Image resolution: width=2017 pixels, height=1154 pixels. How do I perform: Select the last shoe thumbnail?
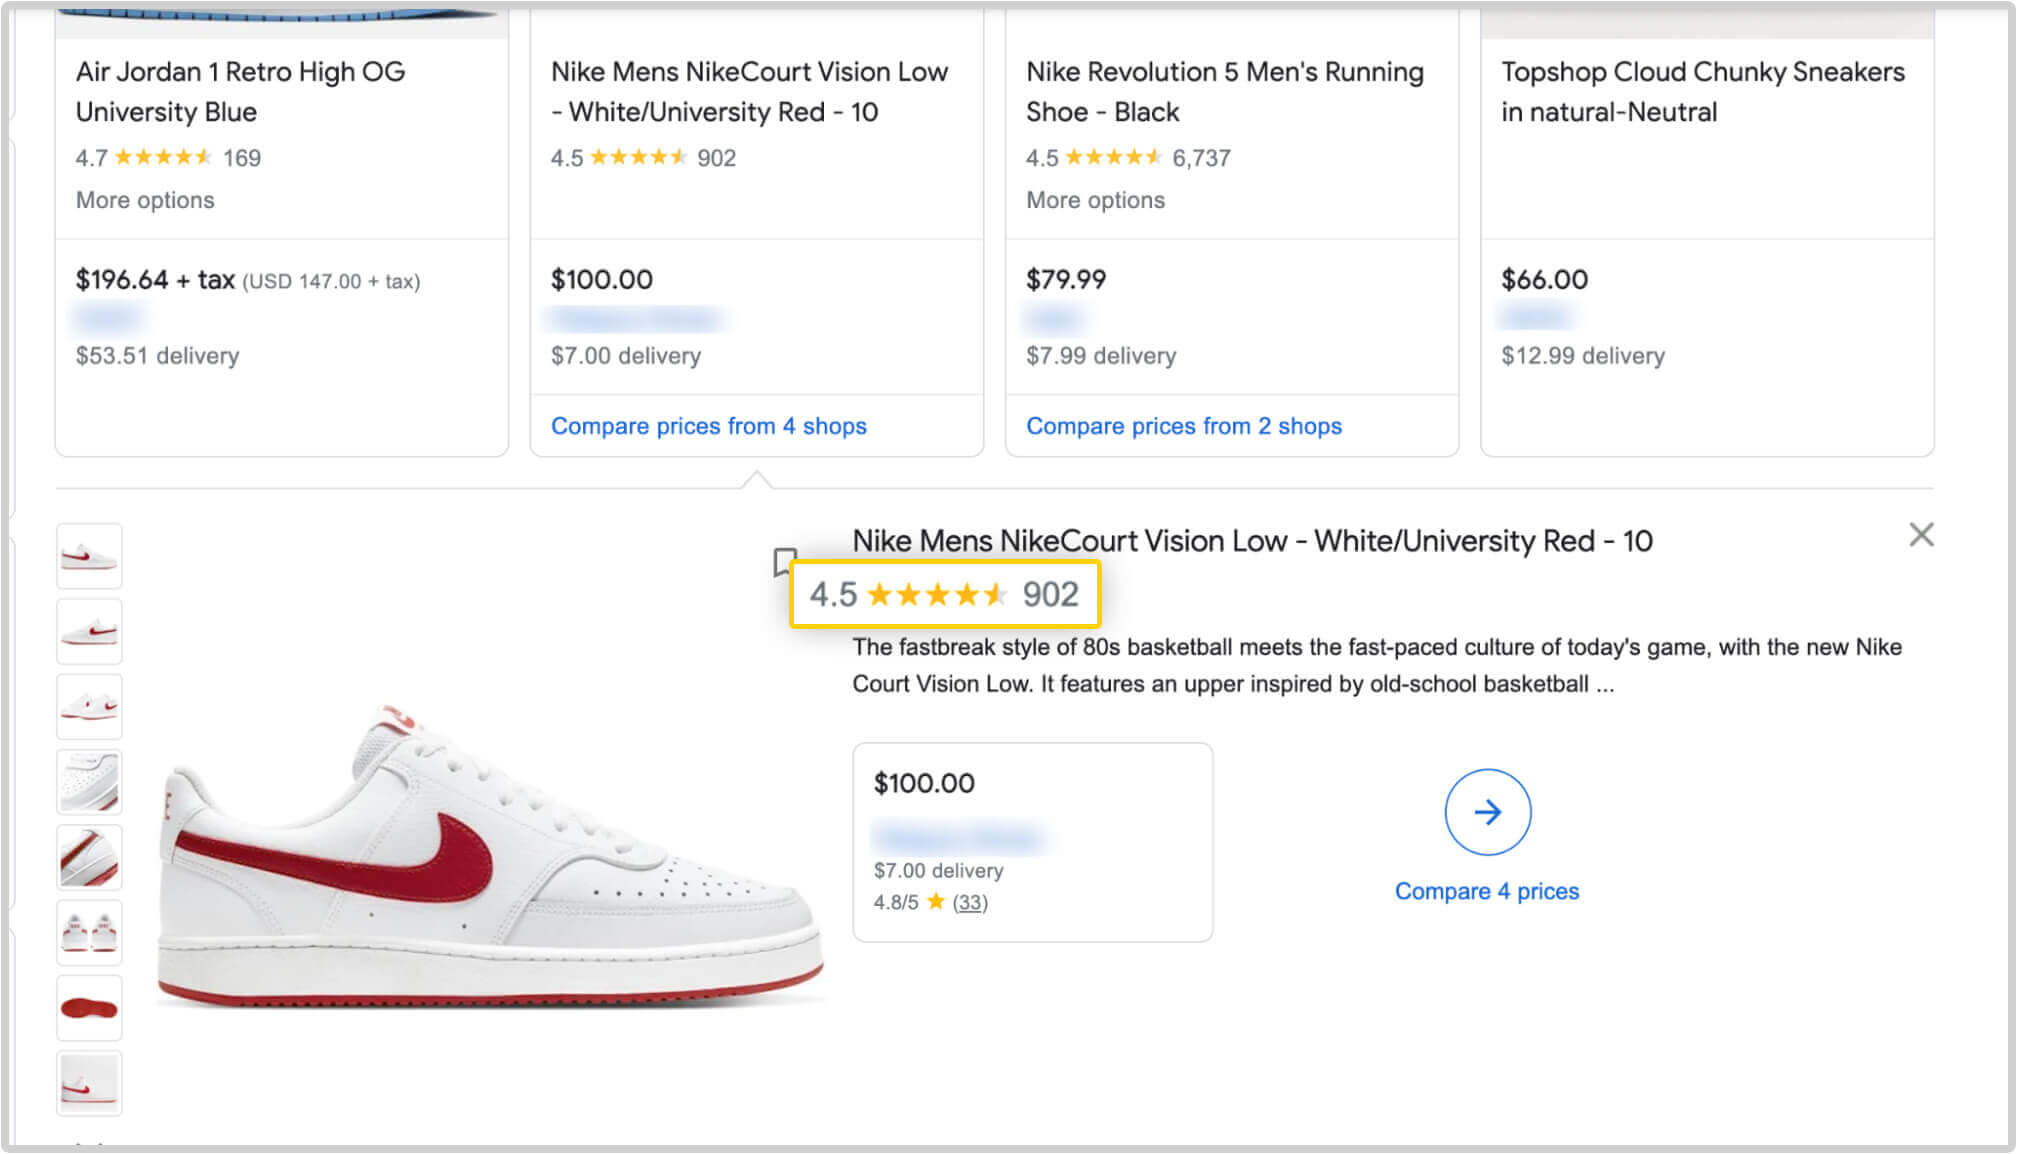point(89,1083)
